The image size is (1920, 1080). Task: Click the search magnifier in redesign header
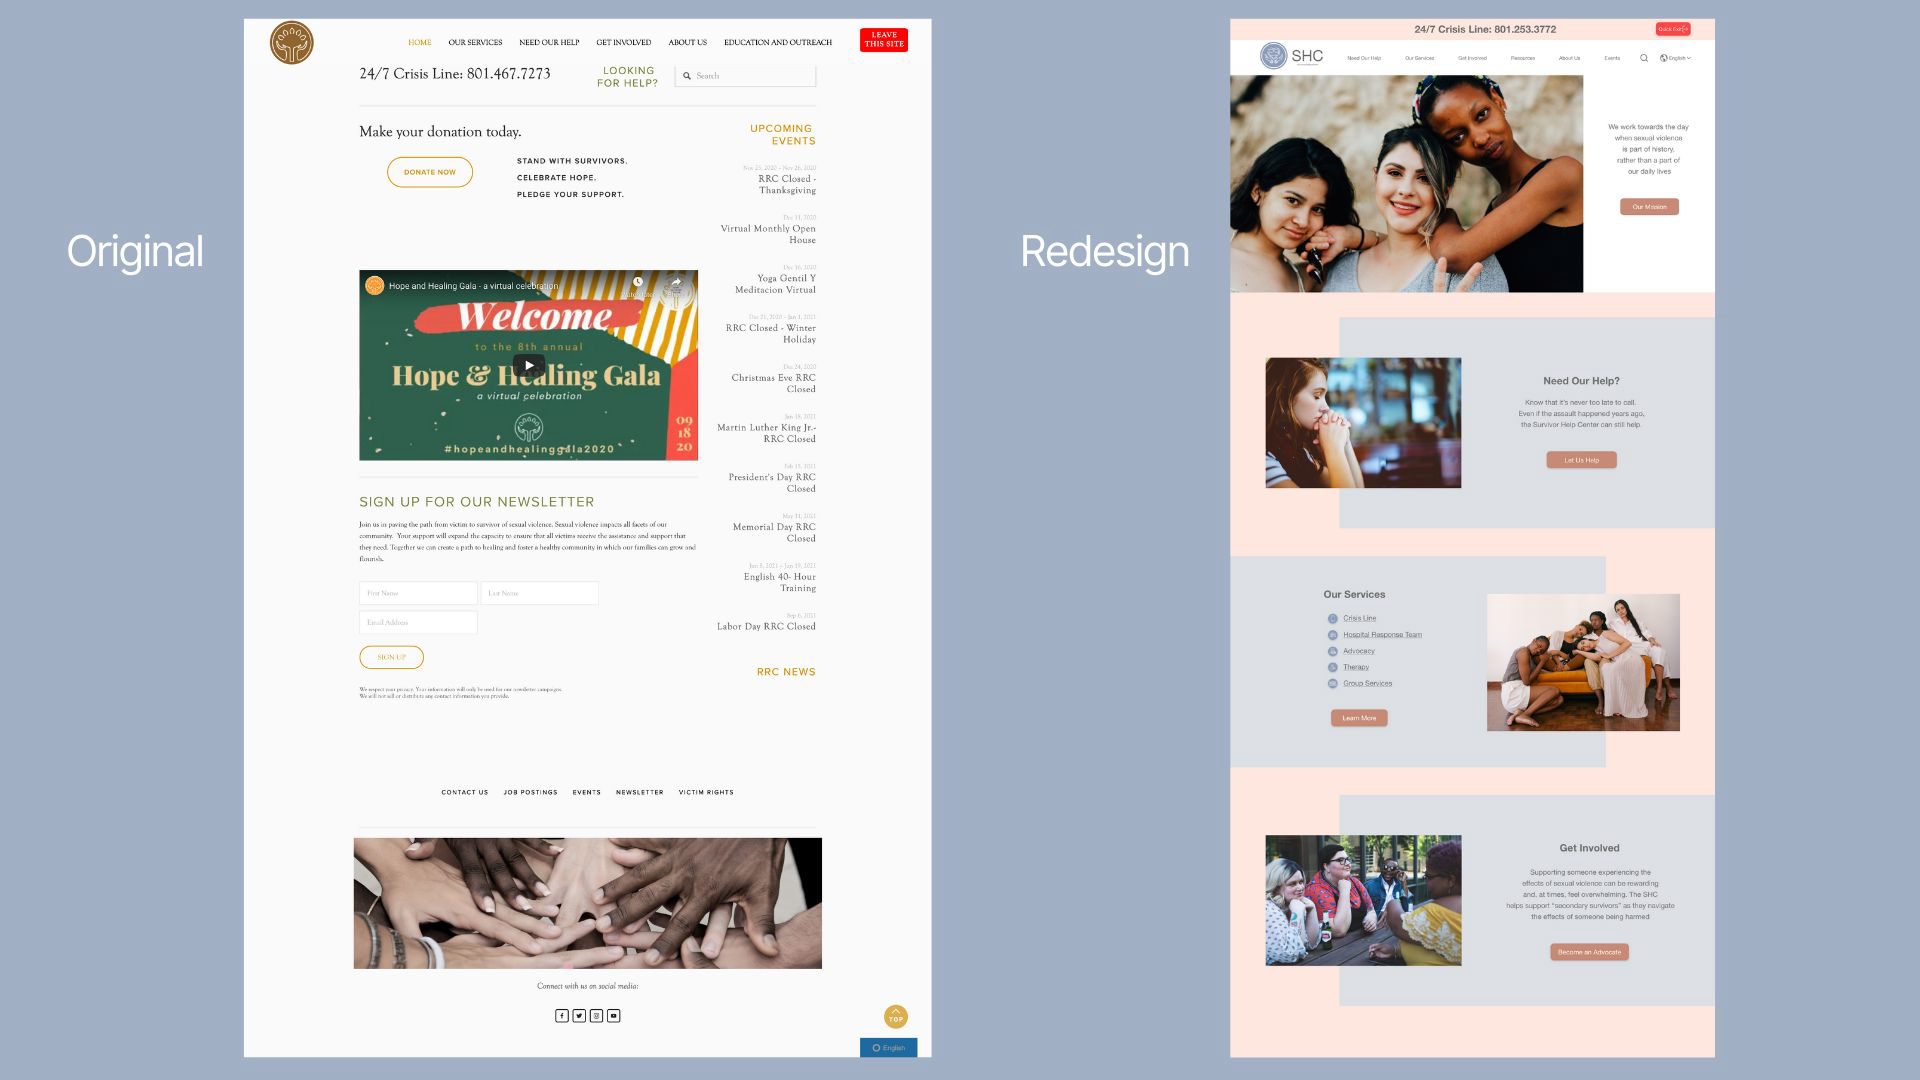pos(1644,58)
